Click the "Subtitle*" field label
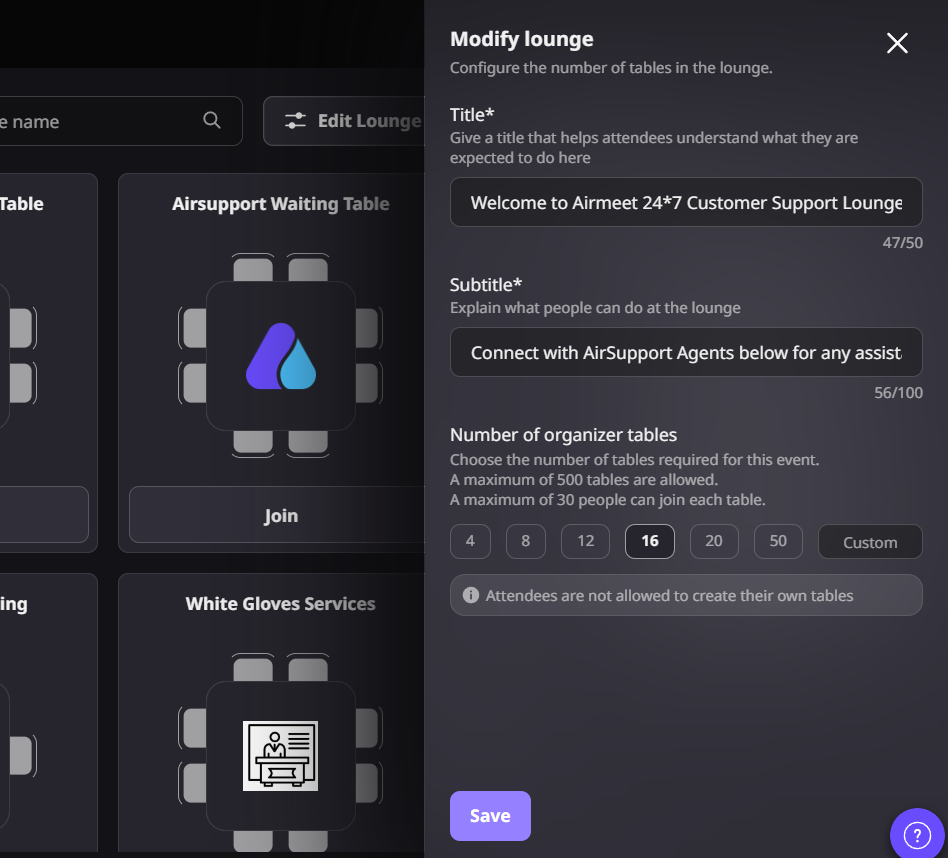This screenshot has height=858, width=948. (486, 284)
